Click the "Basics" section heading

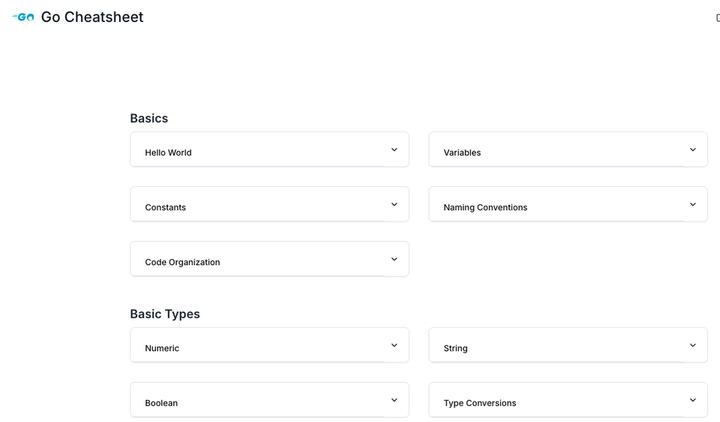(x=149, y=118)
